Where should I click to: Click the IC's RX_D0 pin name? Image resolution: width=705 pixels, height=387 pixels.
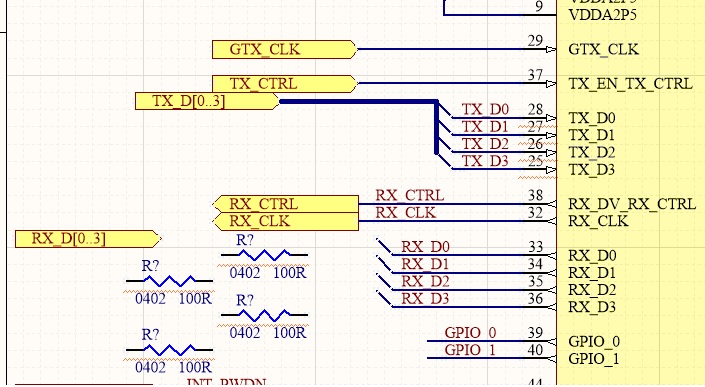pyautogui.click(x=592, y=256)
